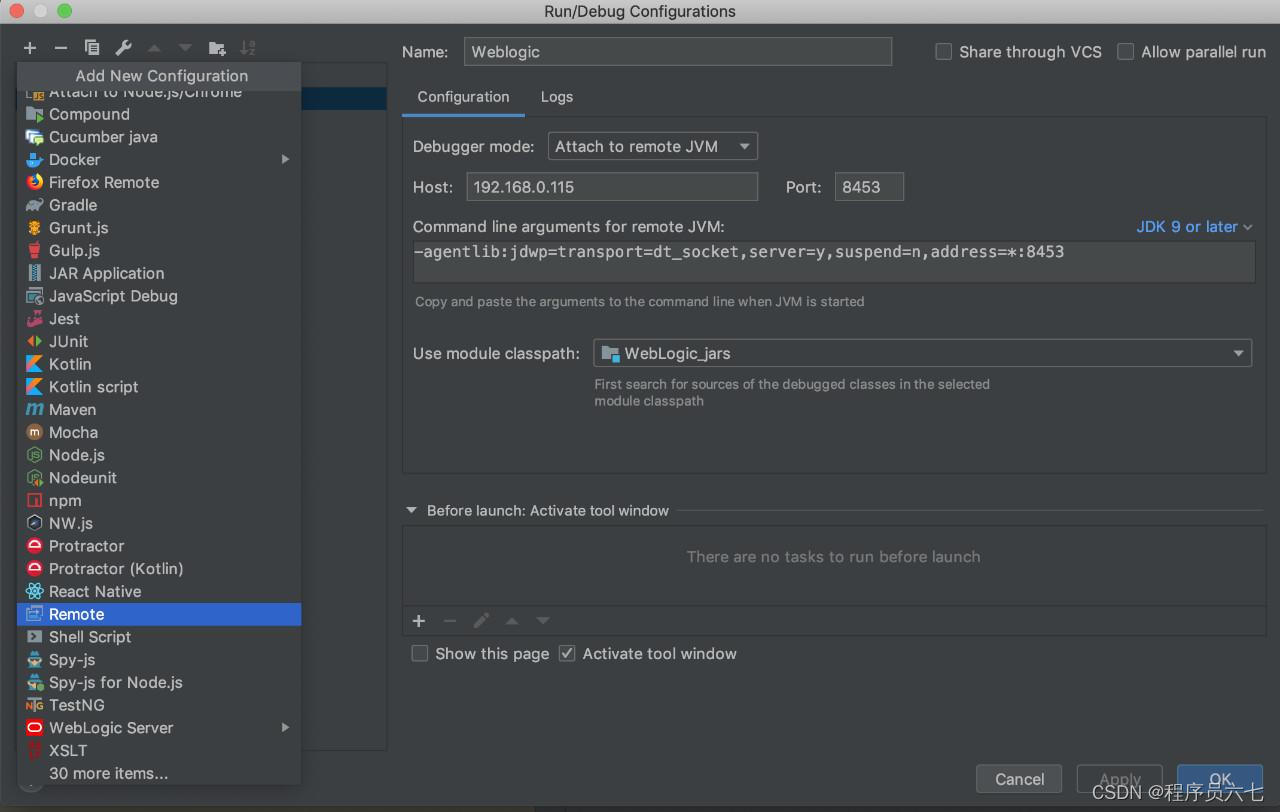Open the Debugger mode dropdown
This screenshot has width=1280, height=812.
653,147
